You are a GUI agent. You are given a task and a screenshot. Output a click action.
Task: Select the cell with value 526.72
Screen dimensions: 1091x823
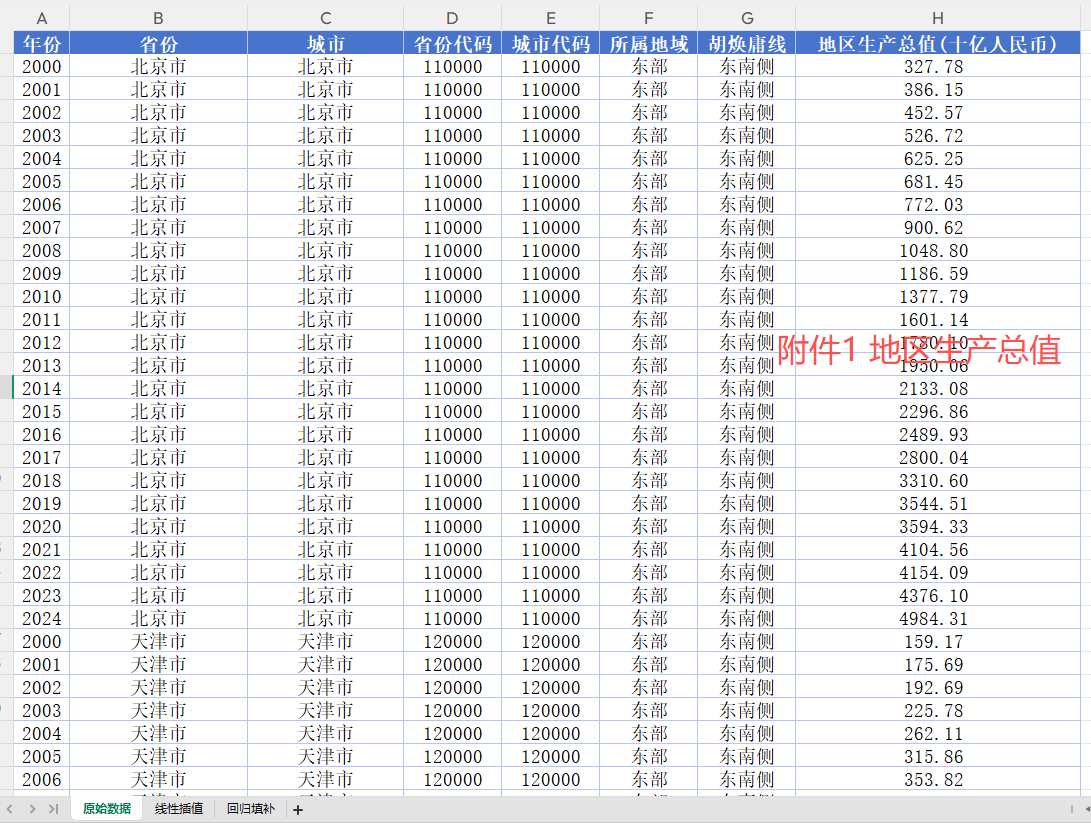click(x=938, y=135)
